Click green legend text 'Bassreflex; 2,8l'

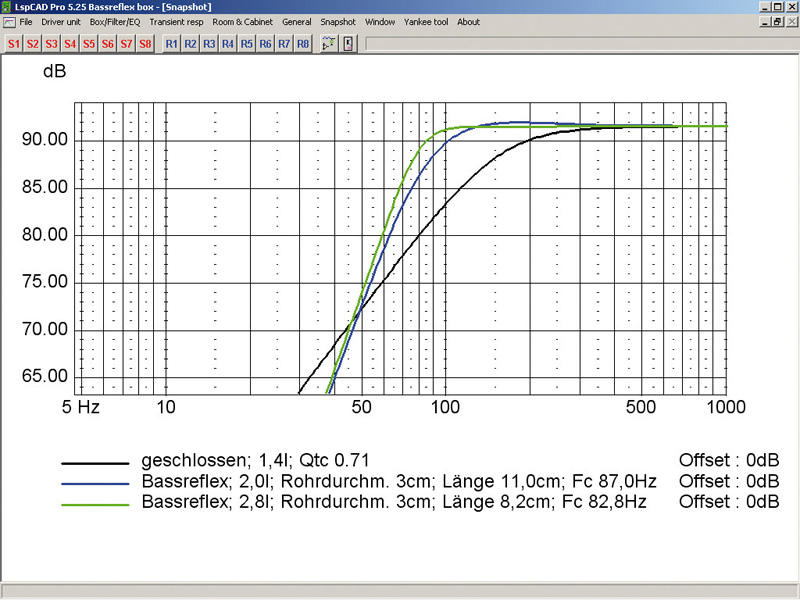tap(208, 502)
